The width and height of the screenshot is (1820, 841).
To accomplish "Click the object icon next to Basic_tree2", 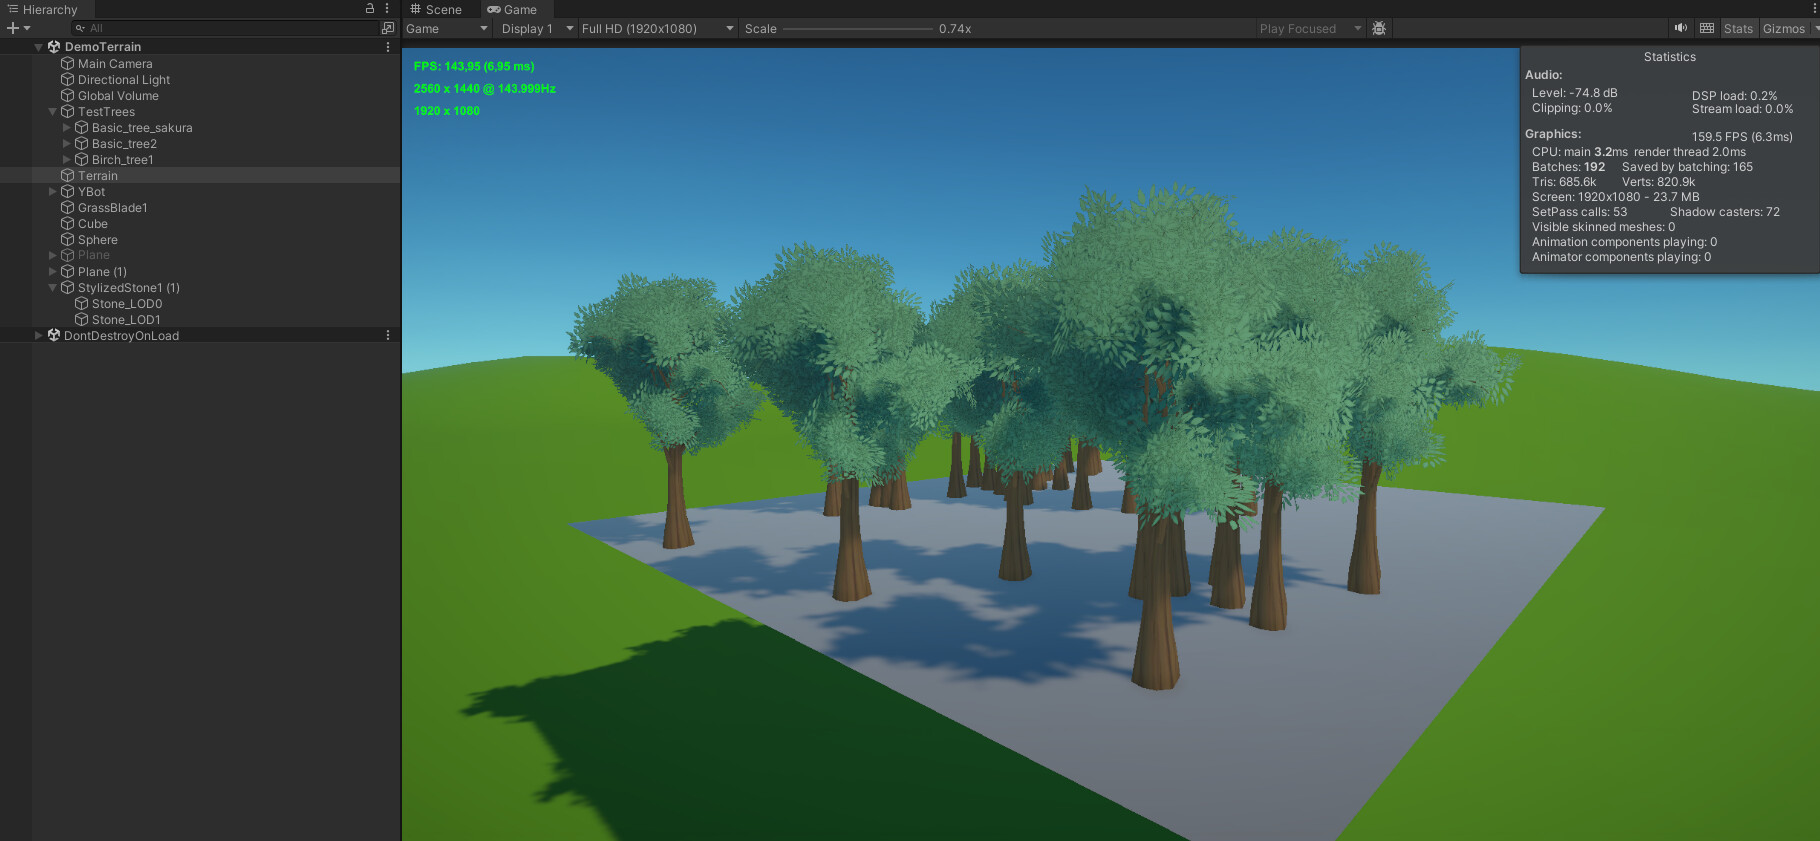I will pyautogui.click(x=82, y=143).
